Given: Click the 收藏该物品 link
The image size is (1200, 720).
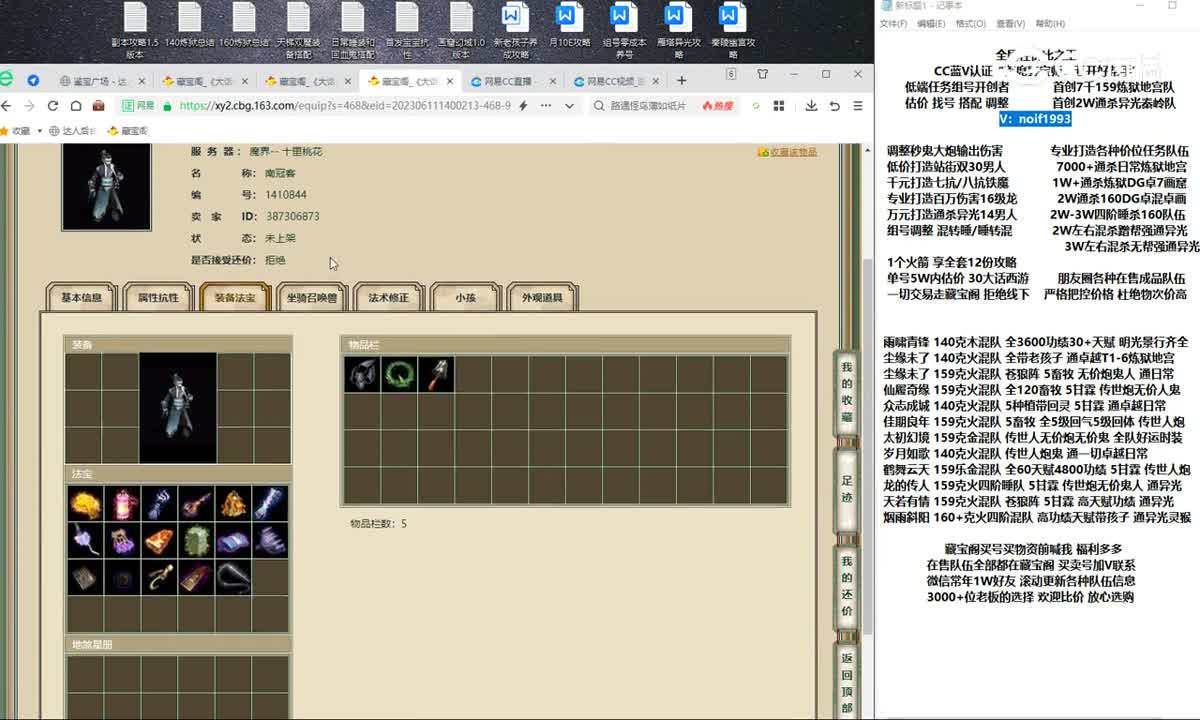Looking at the screenshot, I should tap(788, 152).
